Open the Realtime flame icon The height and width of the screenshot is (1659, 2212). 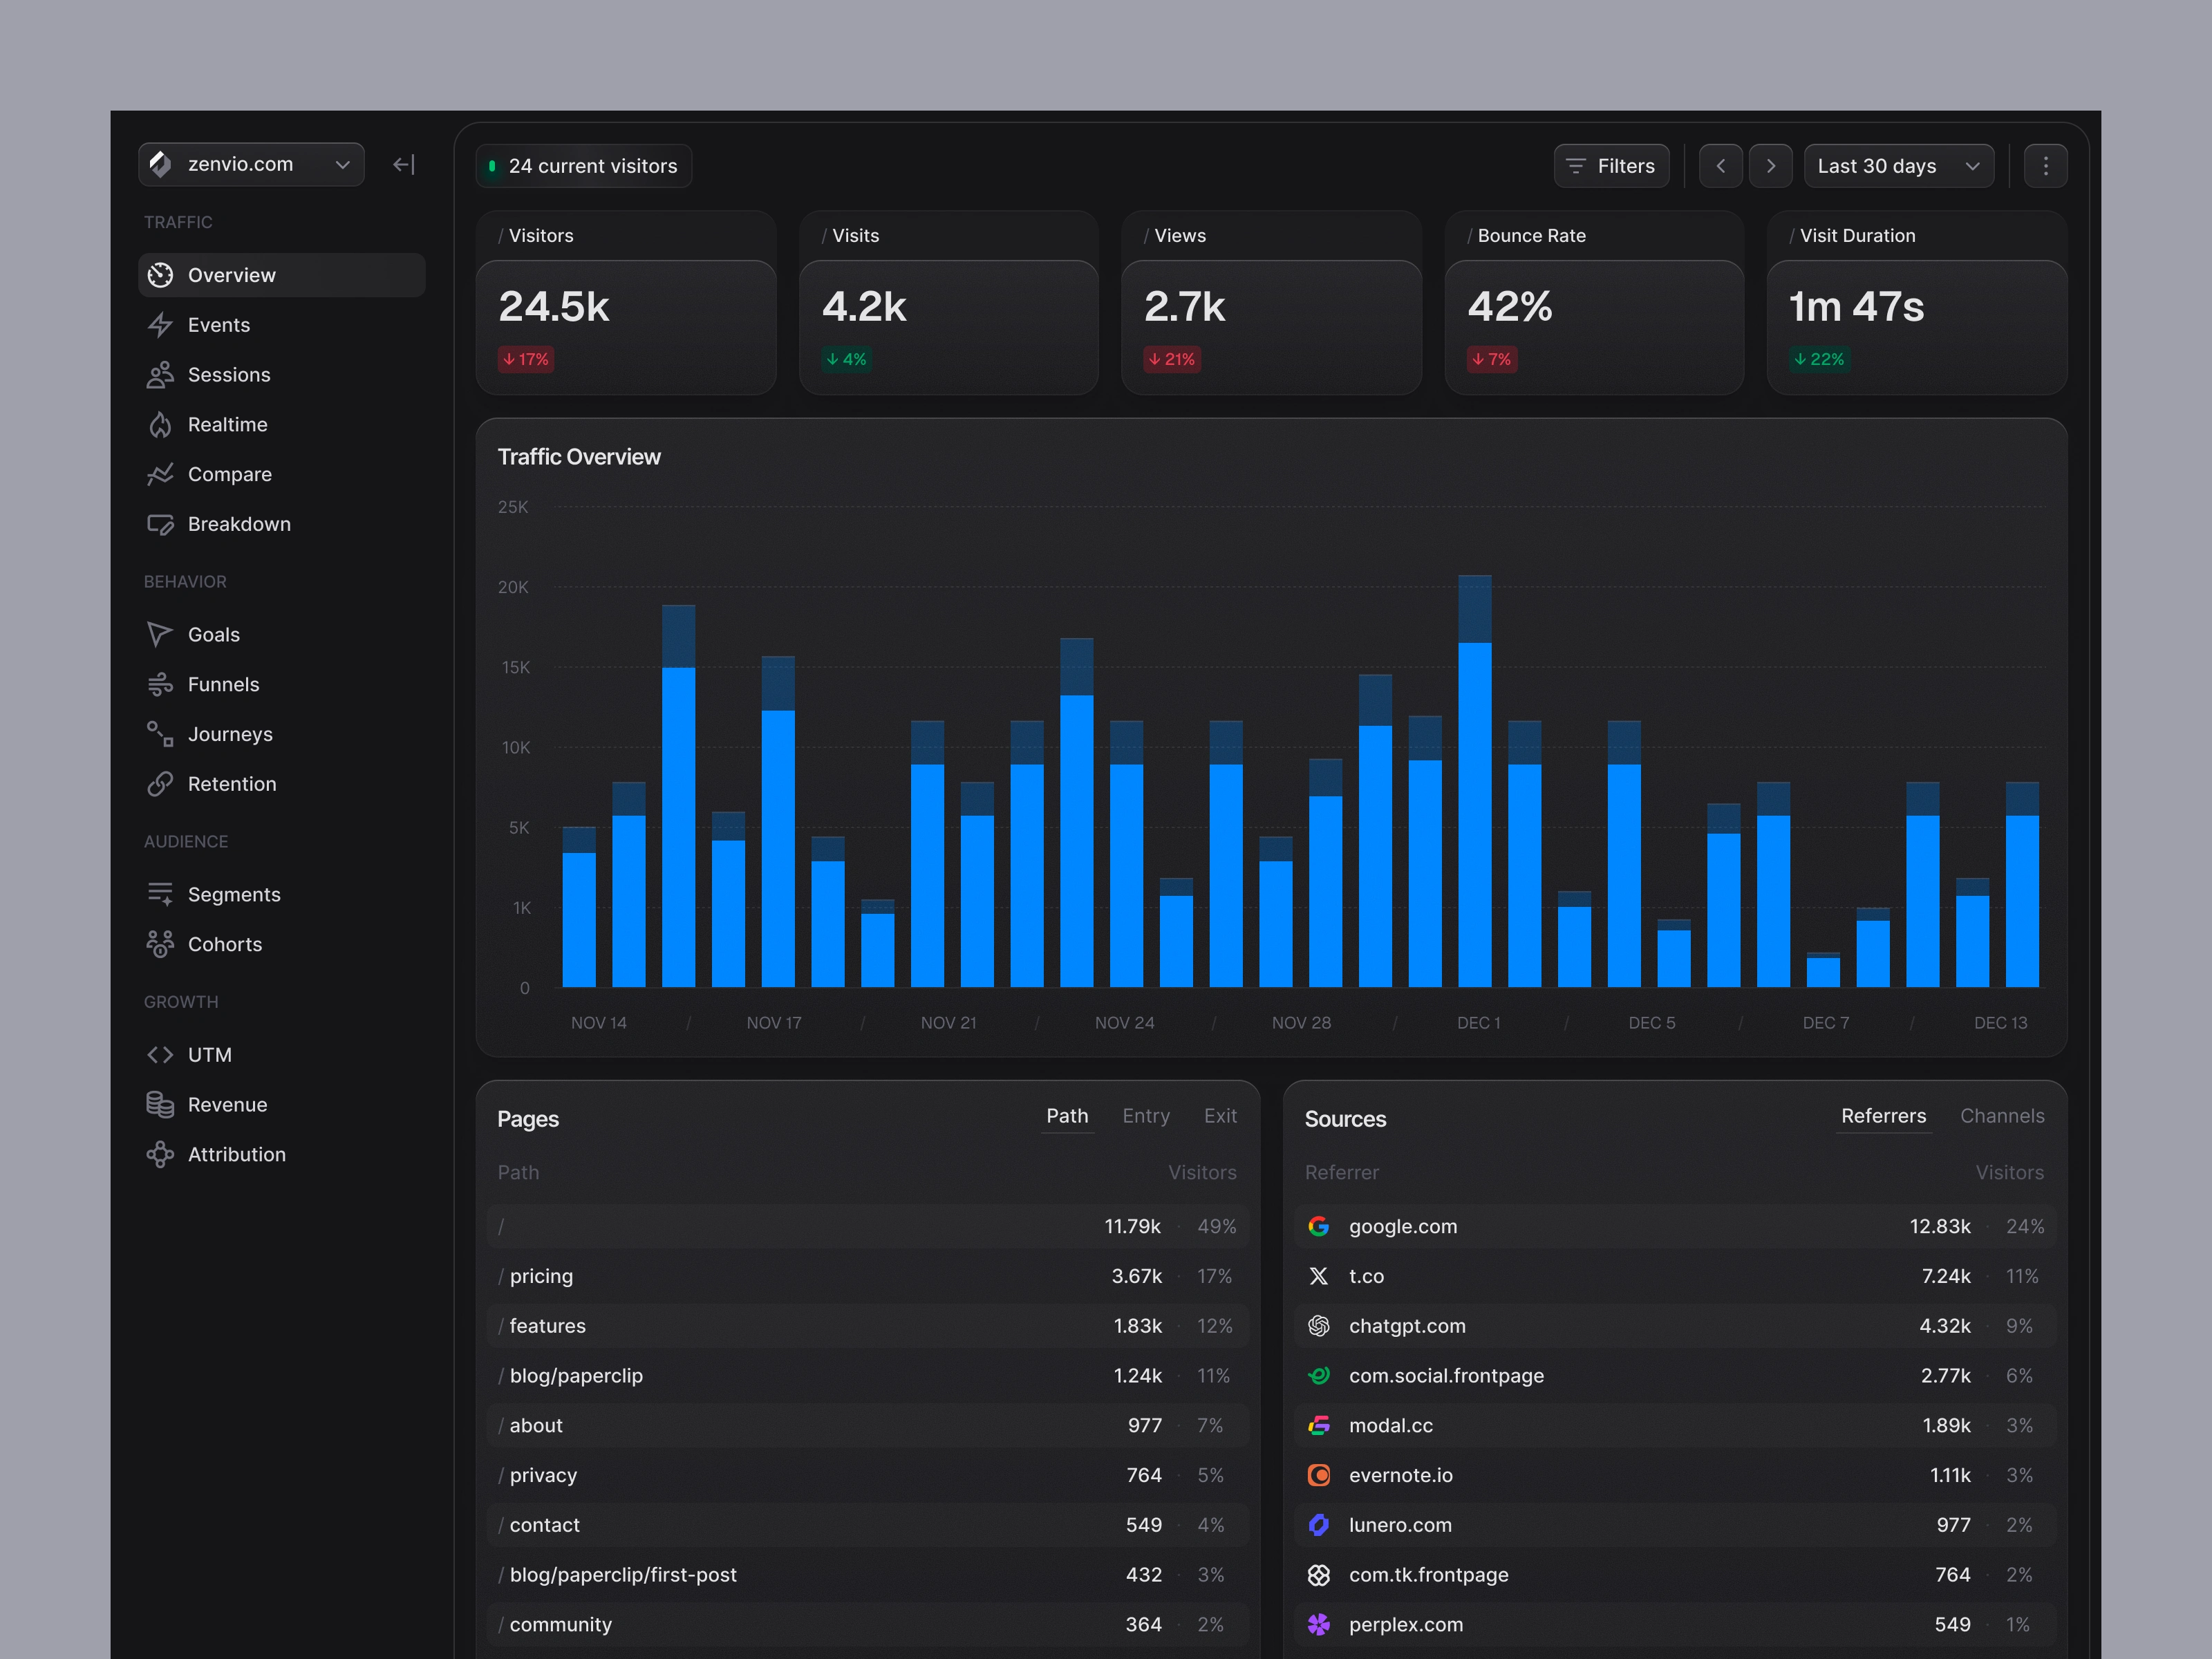coord(160,425)
